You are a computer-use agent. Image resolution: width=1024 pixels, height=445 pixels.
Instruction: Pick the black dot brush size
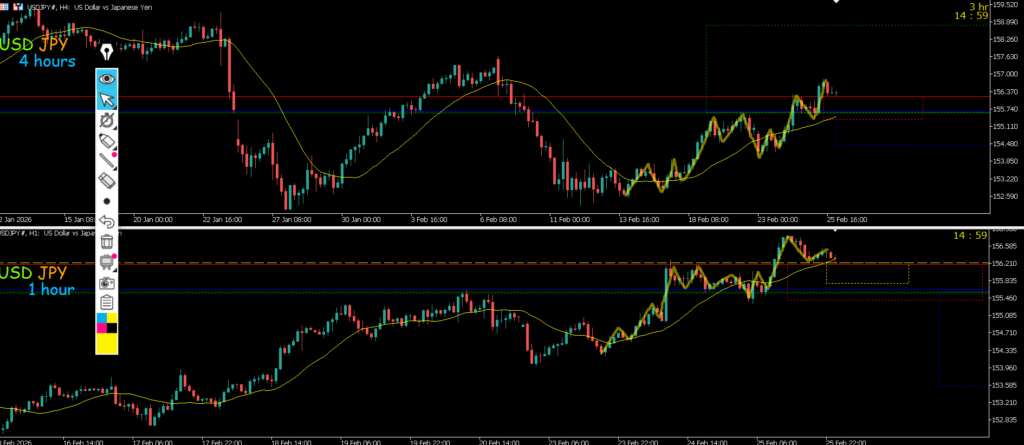click(x=107, y=201)
